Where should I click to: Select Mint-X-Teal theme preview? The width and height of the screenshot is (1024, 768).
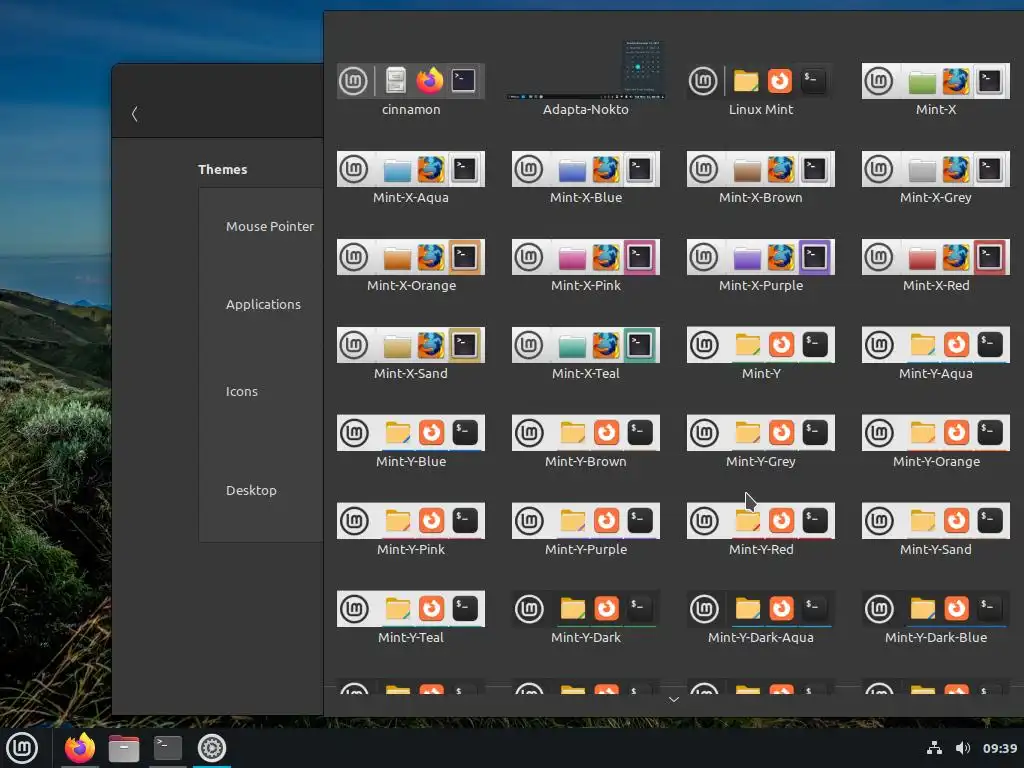(x=586, y=345)
